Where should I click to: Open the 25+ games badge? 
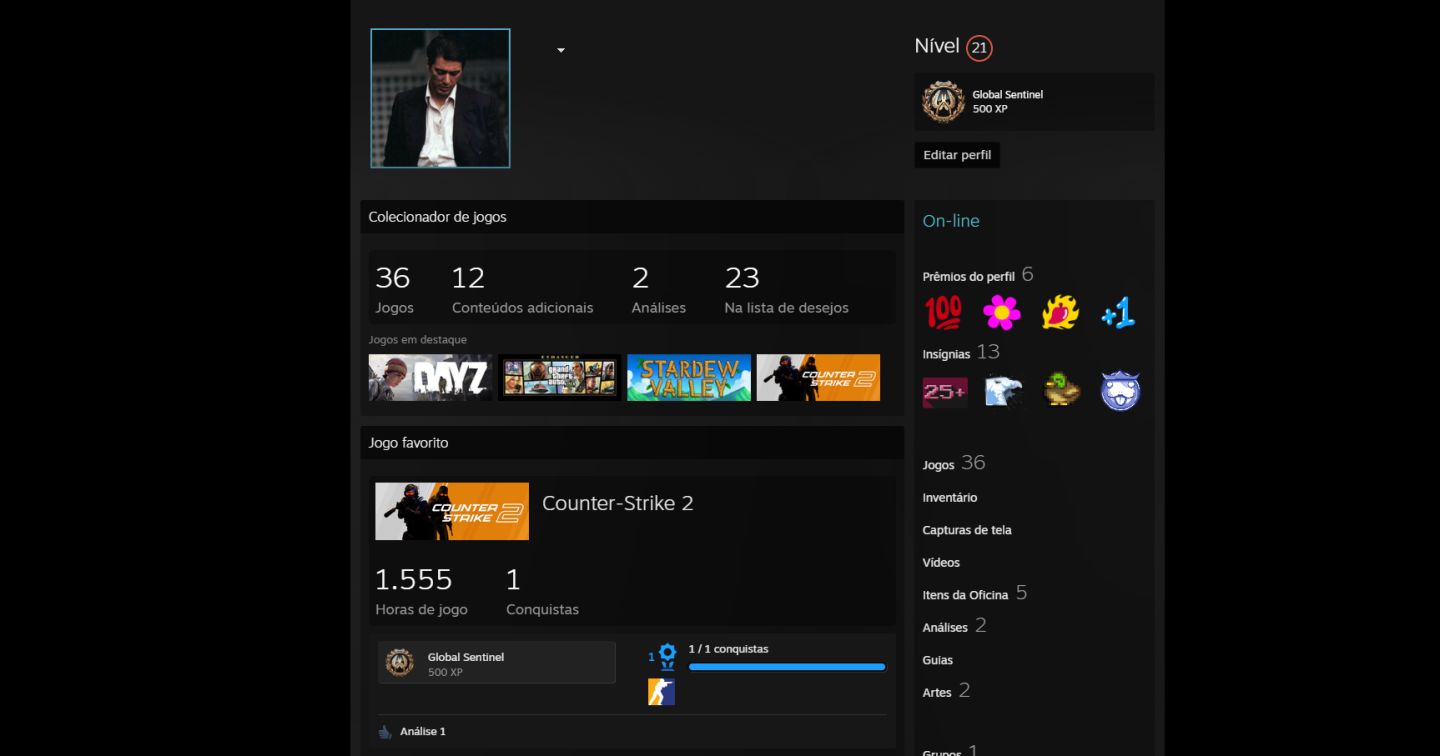click(x=945, y=391)
